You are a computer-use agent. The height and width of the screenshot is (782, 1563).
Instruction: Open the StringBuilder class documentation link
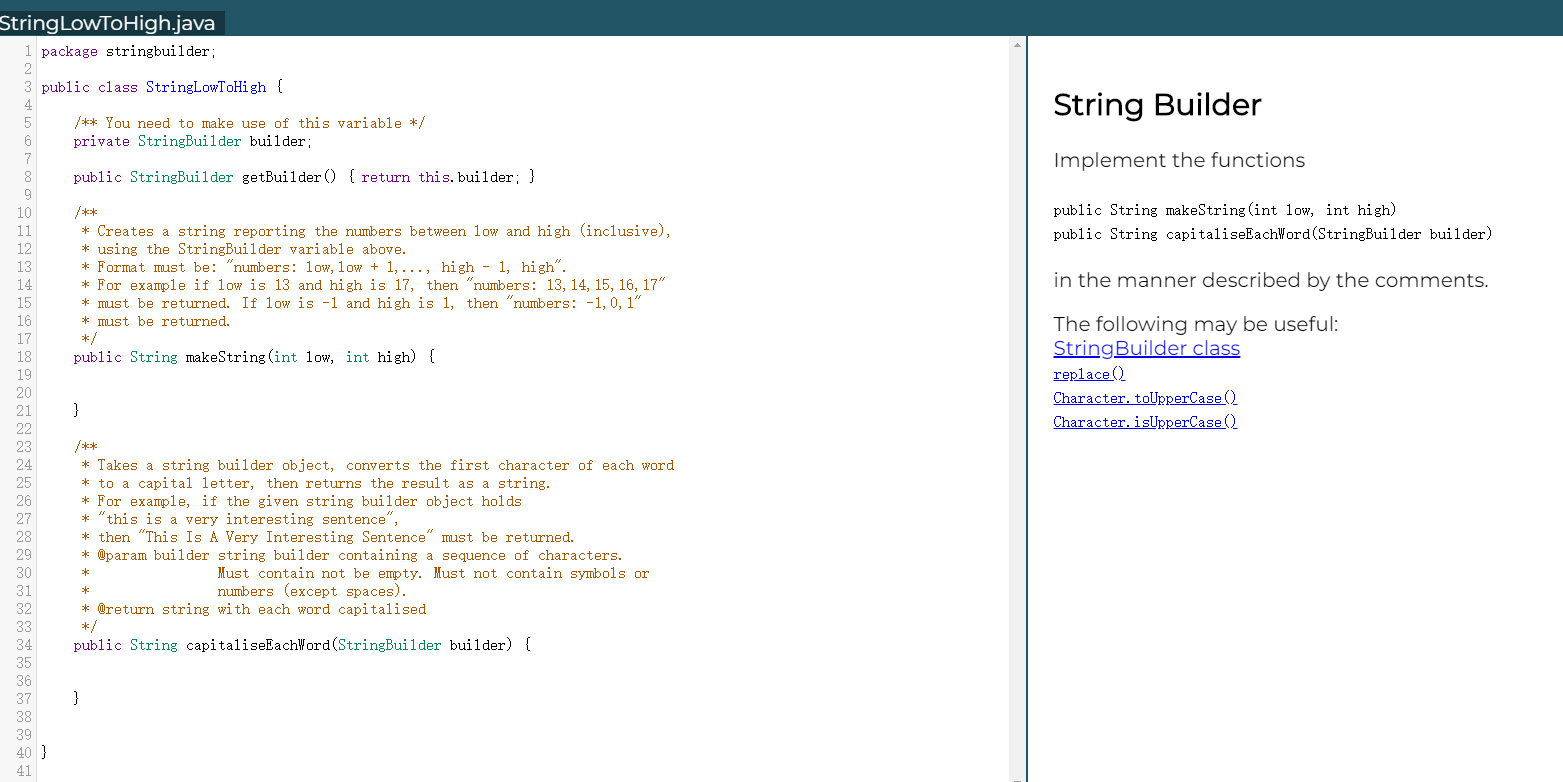coord(1146,348)
